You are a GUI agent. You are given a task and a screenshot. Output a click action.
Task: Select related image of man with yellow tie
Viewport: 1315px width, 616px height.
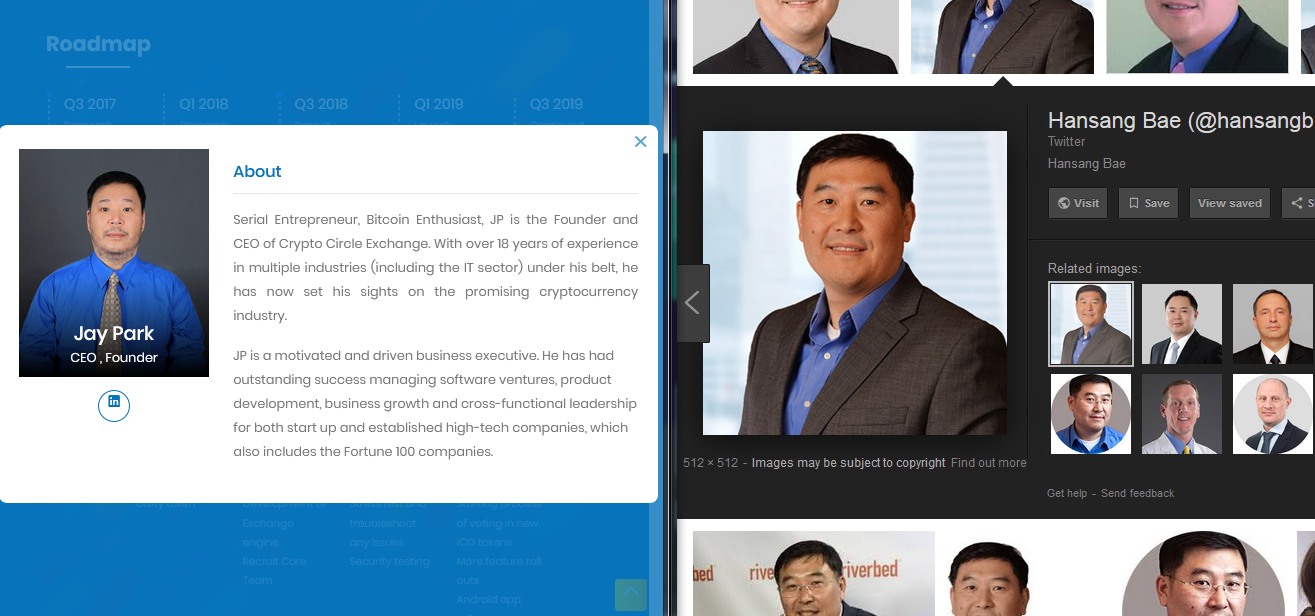(x=1182, y=414)
